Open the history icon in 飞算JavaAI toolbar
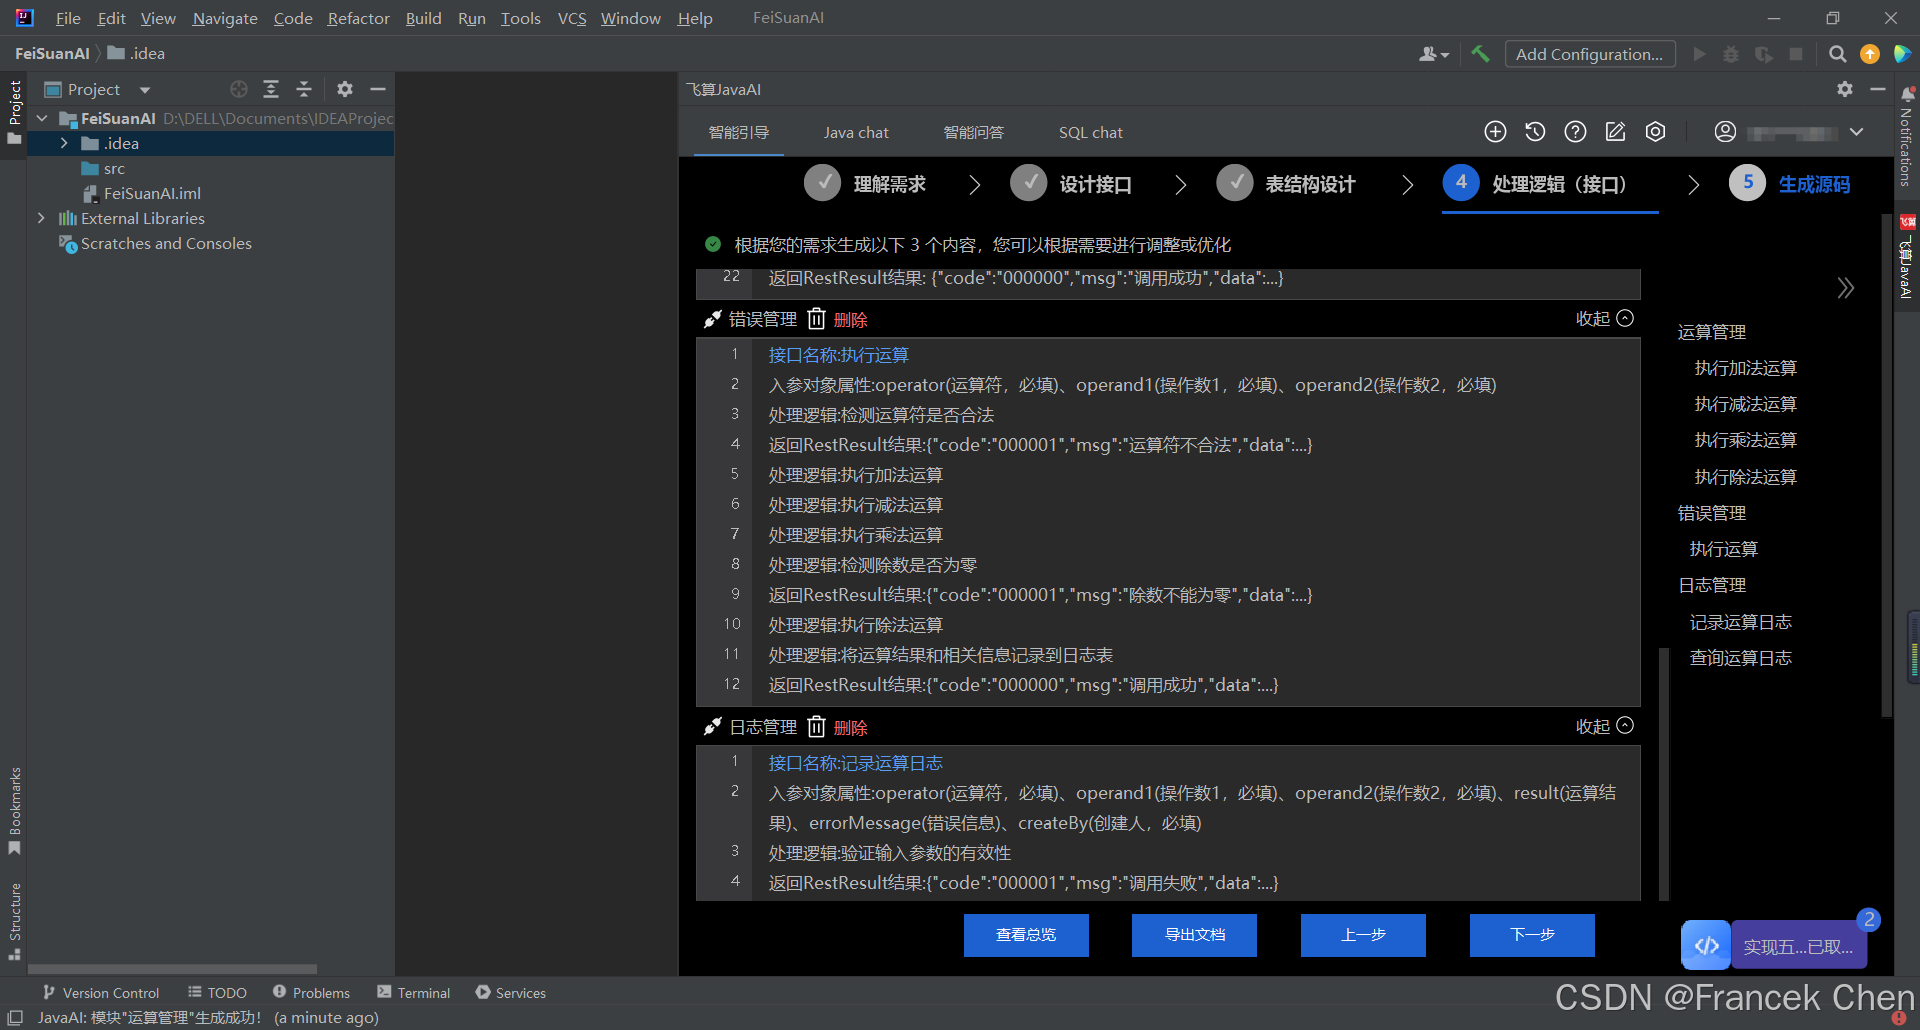This screenshot has width=1920, height=1030. click(x=1535, y=131)
